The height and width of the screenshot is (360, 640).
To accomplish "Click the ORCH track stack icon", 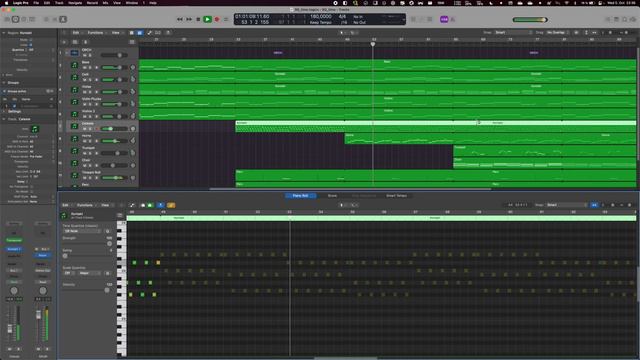I will tap(74, 53).
